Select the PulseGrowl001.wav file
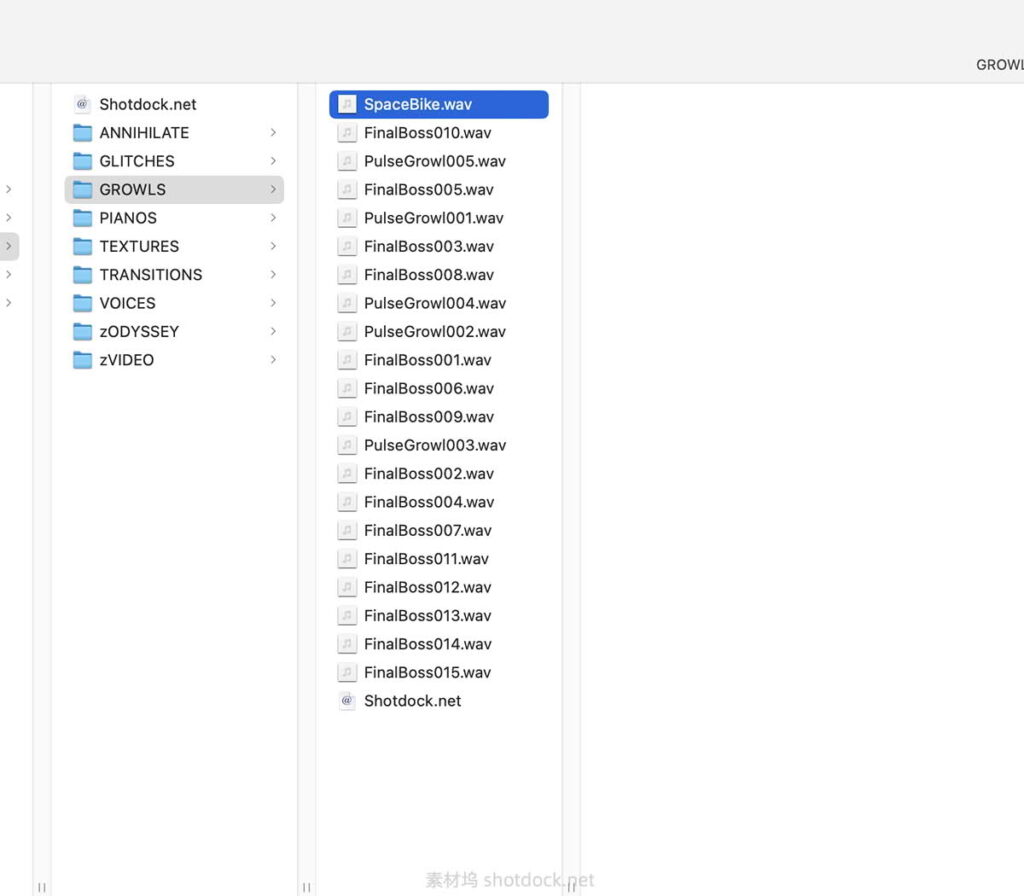This screenshot has width=1024, height=896. point(433,218)
